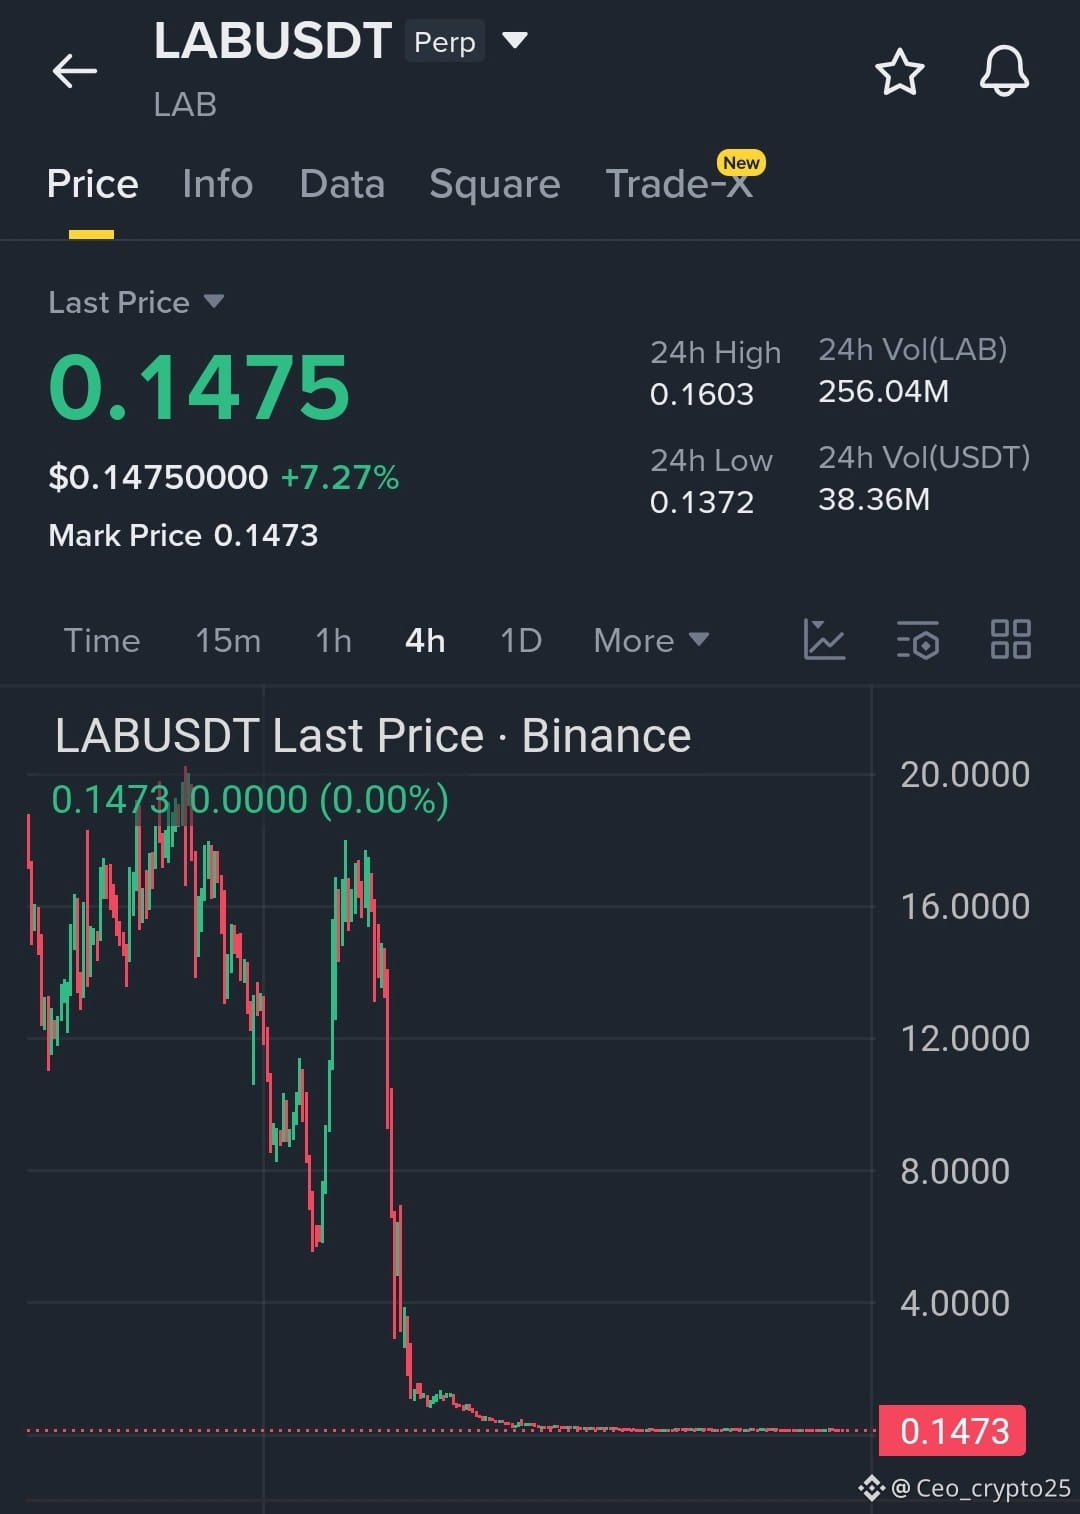The width and height of the screenshot is (1080, 1514).
Task: Click the 24h Low value 0.1372
Action: [x=702, y=502]
